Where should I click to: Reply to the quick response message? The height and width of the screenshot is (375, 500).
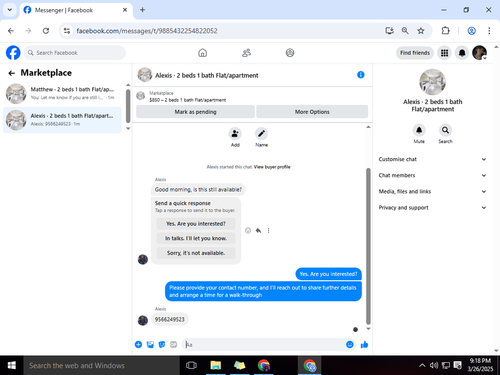coord(258,230)
